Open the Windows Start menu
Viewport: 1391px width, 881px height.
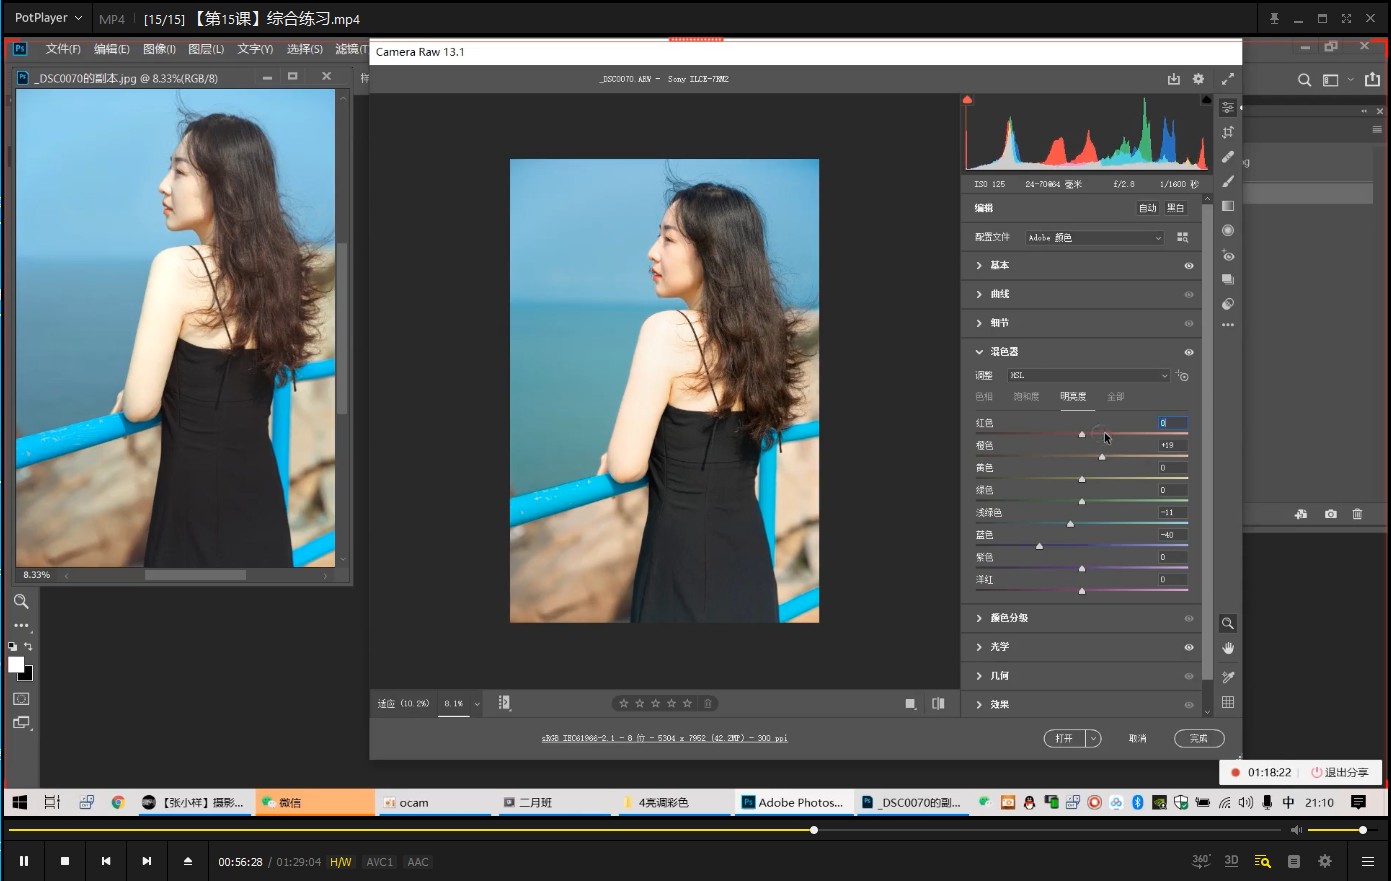click(19, 802)
